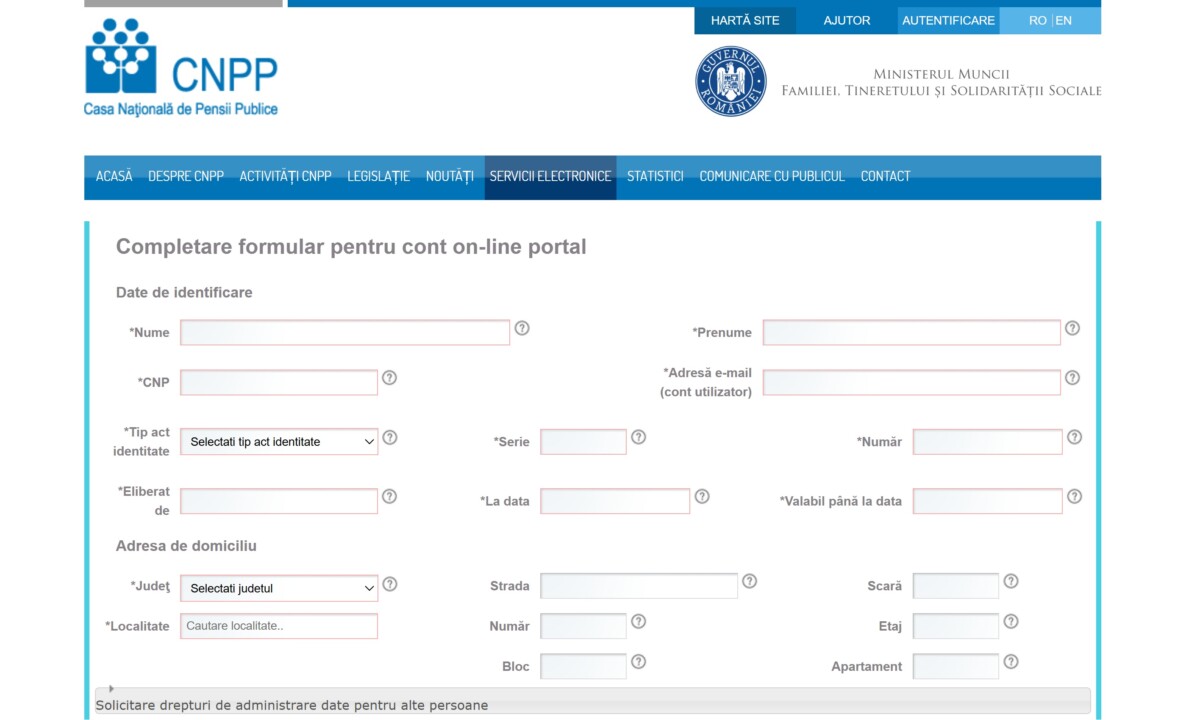The width and height of the screenshot is (1200, 720).
Task: Click help icon next to Prenume field
Action: click(x=1072, y=328)
